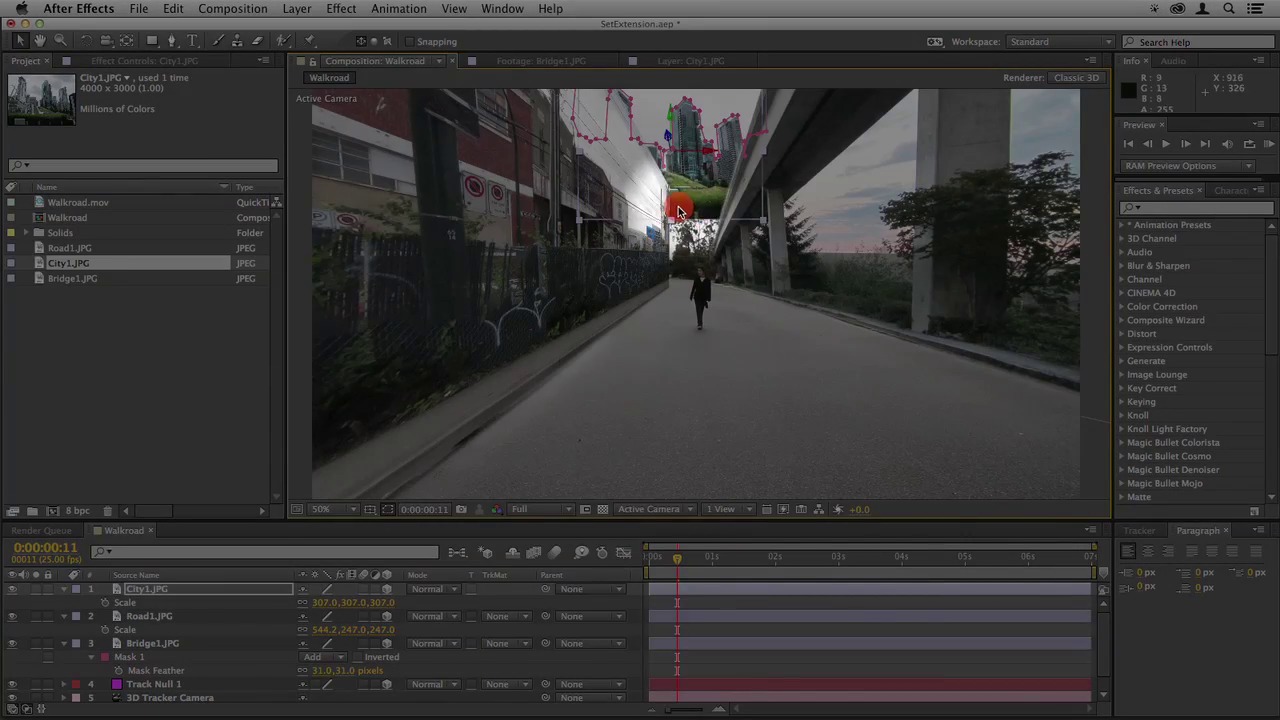Click the current time display 0:00:00:11
Image resolution: width=1280 pixels, height=720 pixels.
pyautogui.click(x=45, y=549)
